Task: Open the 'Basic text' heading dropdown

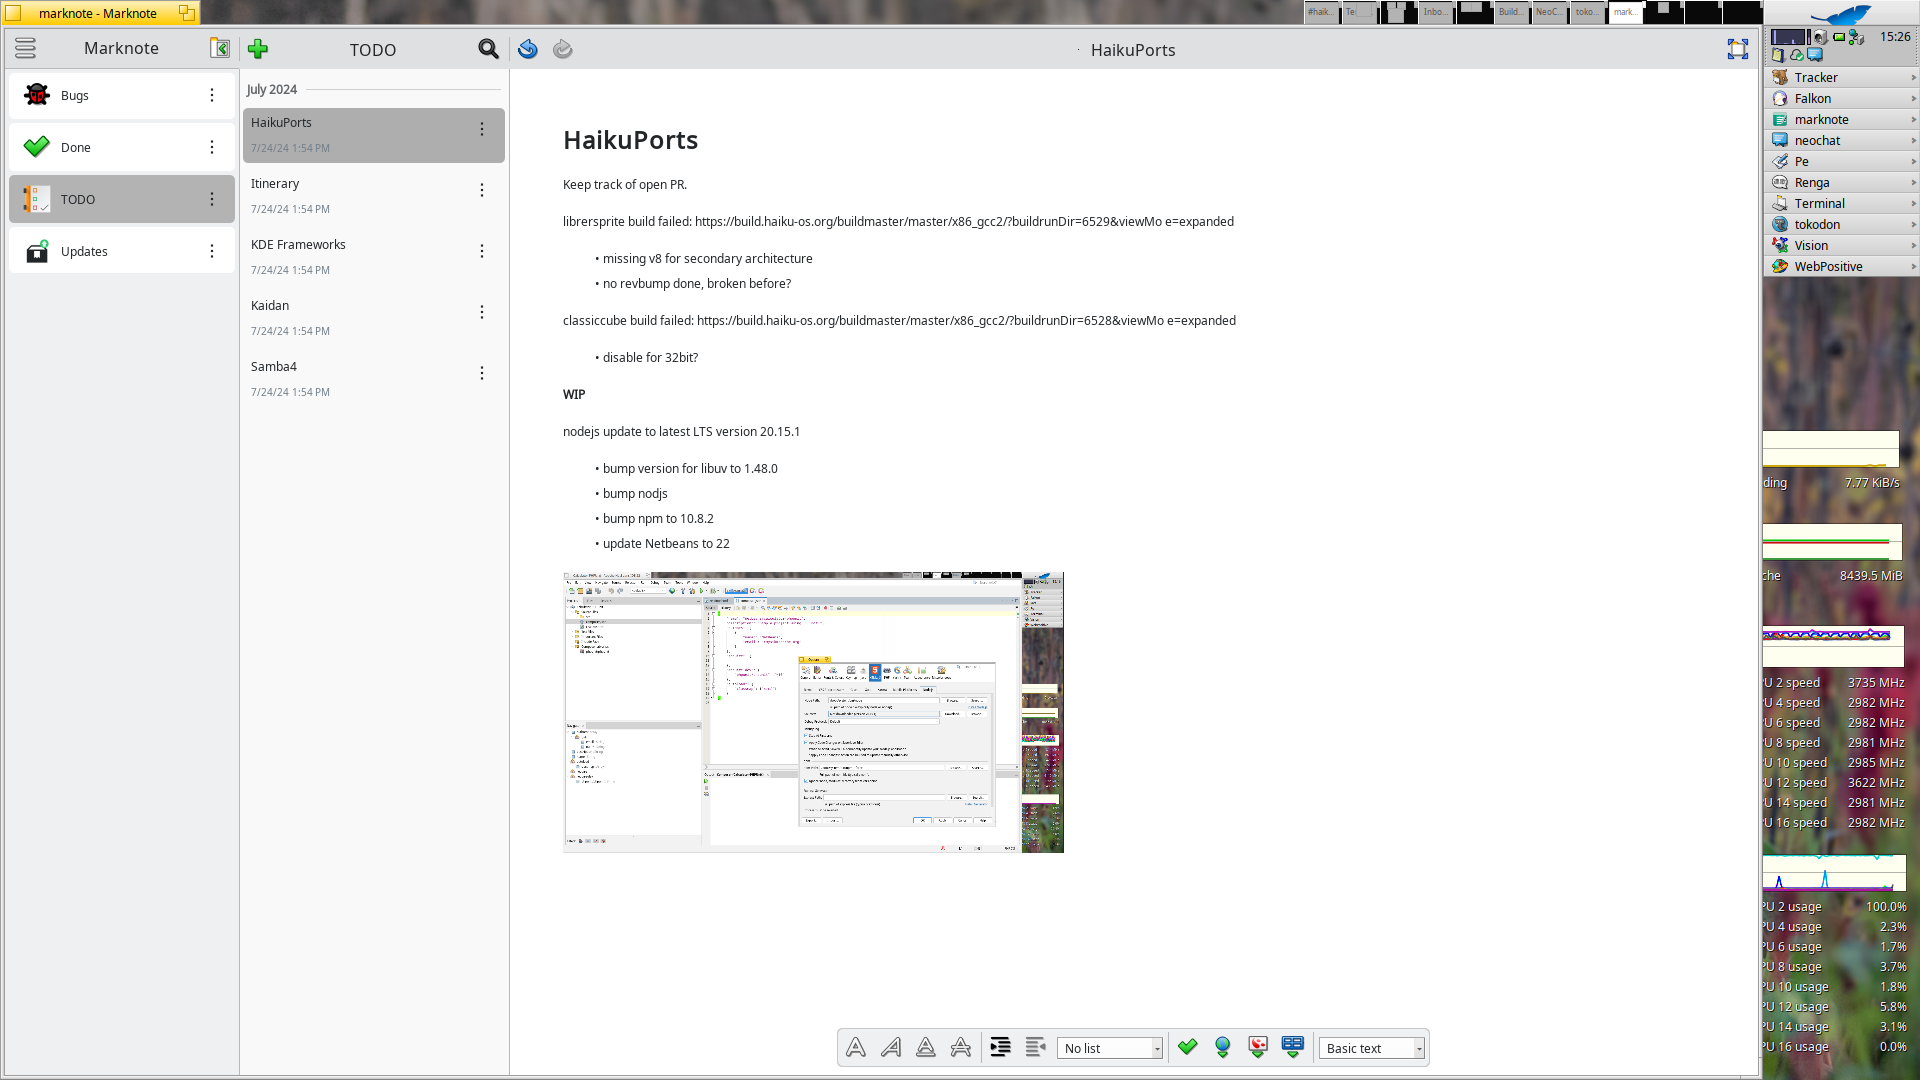Action: click(x=1372, y=1048)
